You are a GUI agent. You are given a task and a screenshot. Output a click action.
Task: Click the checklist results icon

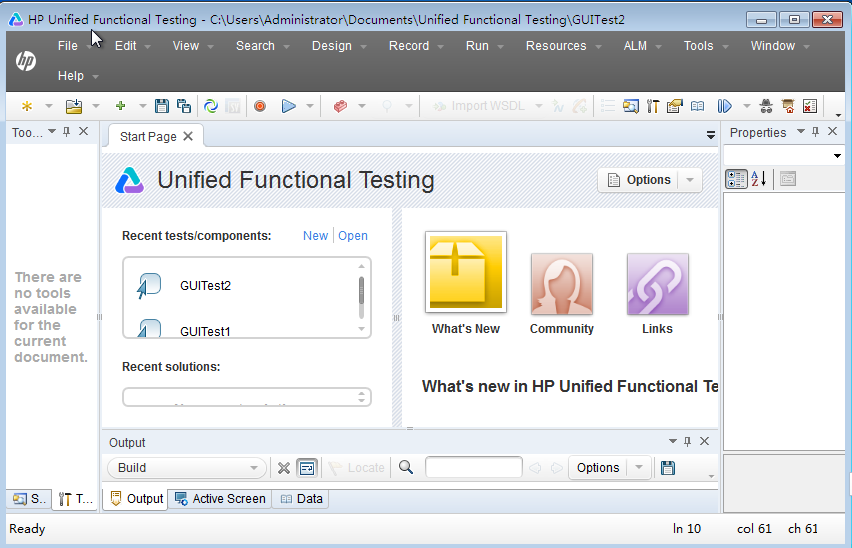coord(810,106)
